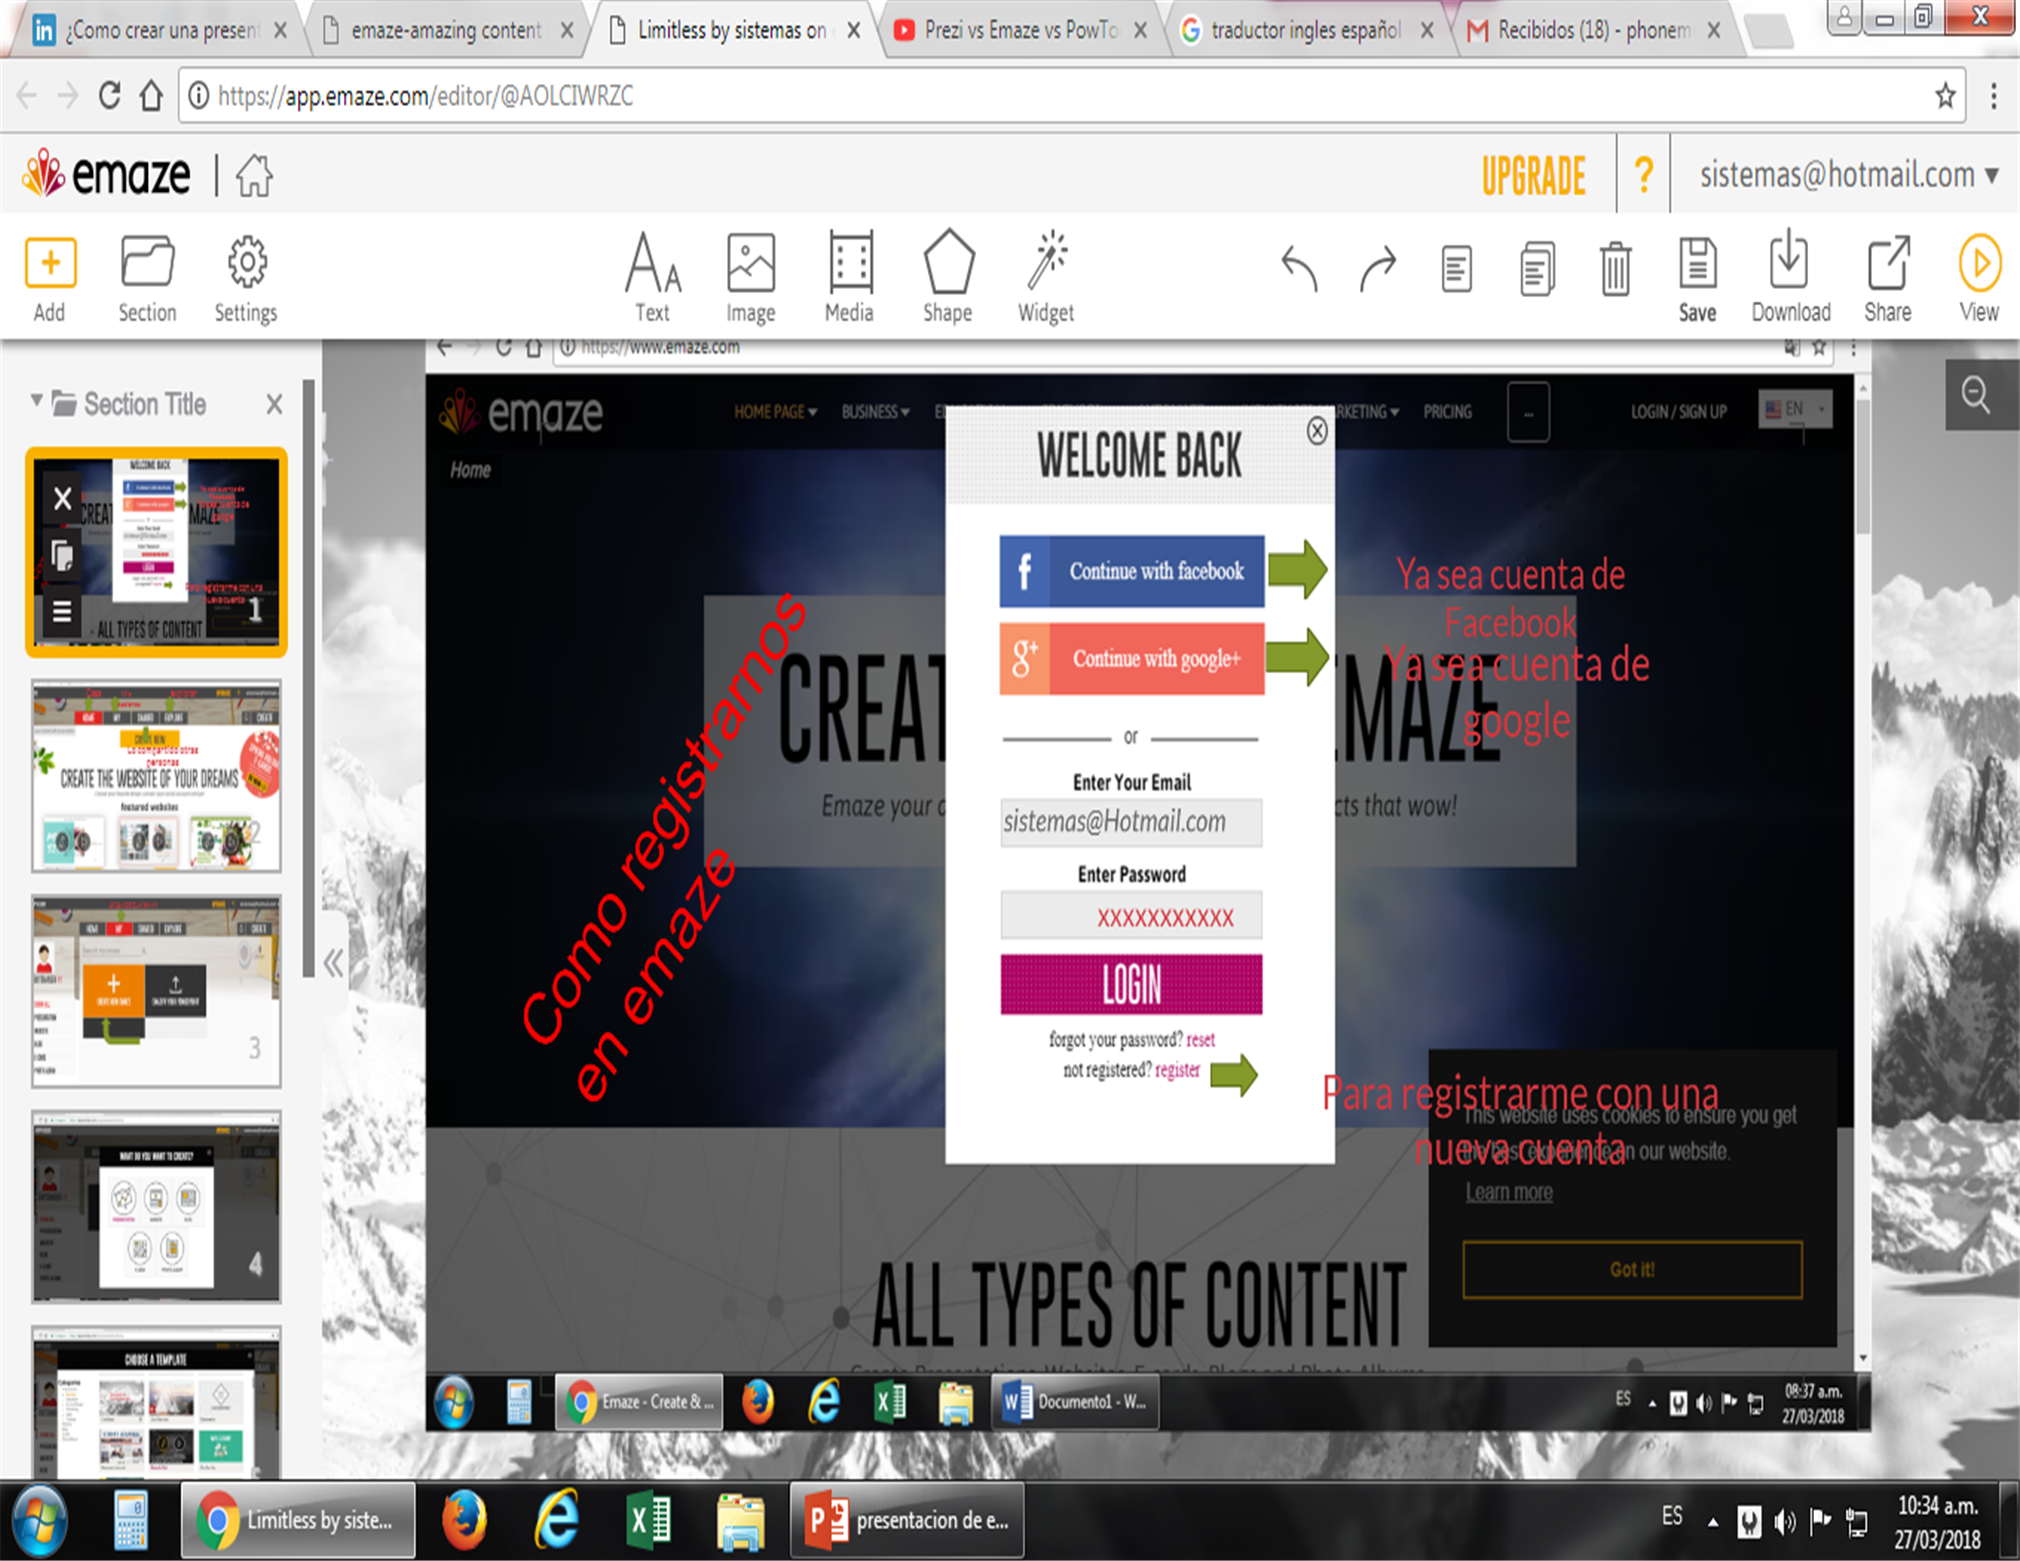Screen dimensions: 2020x1561
Task: Undo the last action
Action: 1300,268
